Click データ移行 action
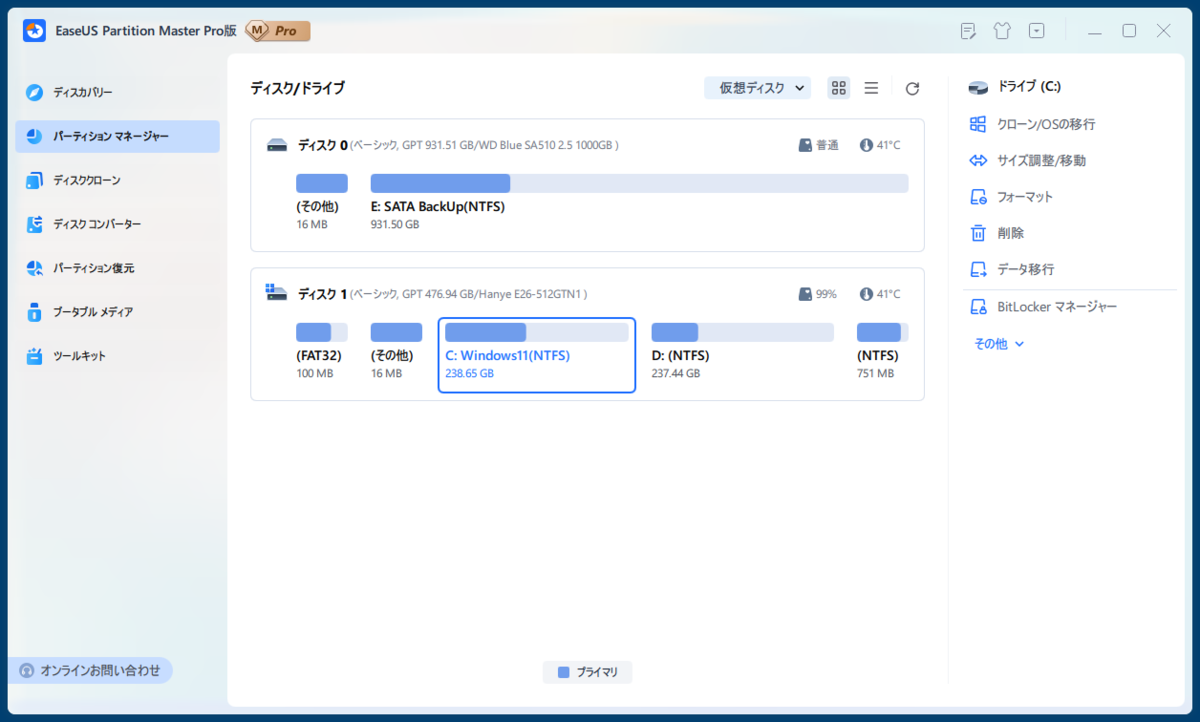The height and width of the screenshot is (722, 1200). click(x=1011, y=269)
